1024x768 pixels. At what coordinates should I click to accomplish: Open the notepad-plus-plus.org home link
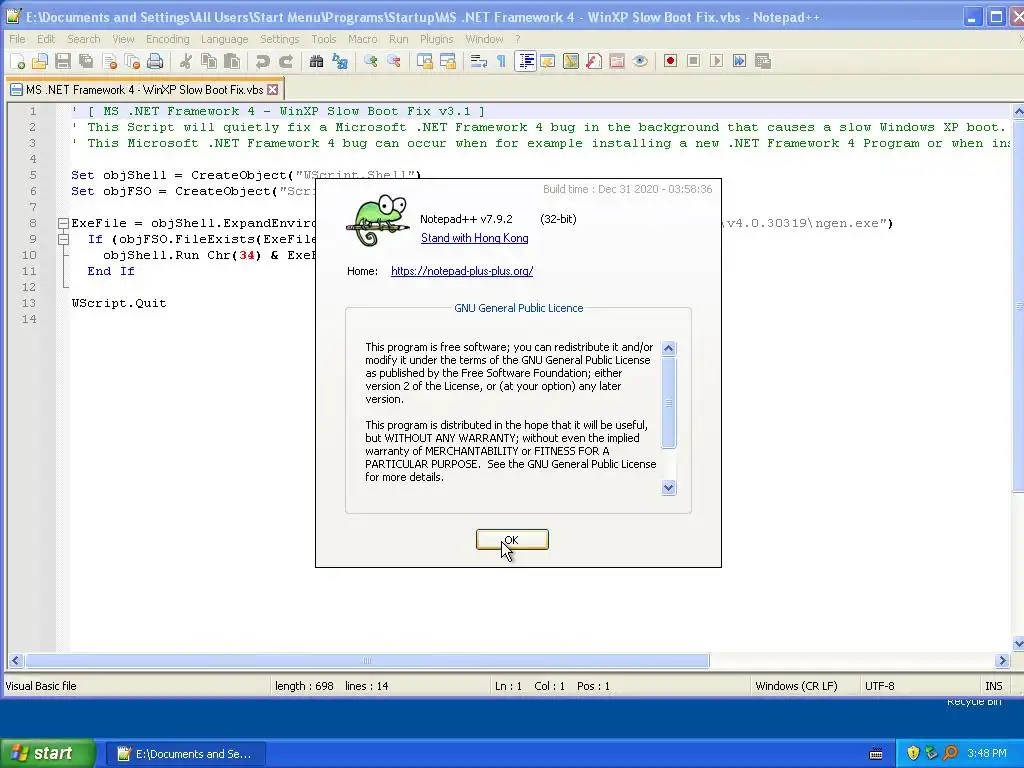point(462,271)
